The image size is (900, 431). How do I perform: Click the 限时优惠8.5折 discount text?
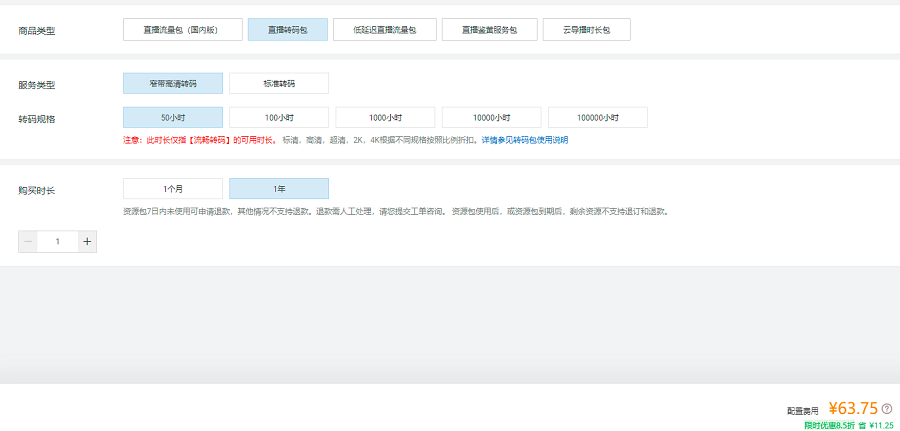(x=829, y=425)
